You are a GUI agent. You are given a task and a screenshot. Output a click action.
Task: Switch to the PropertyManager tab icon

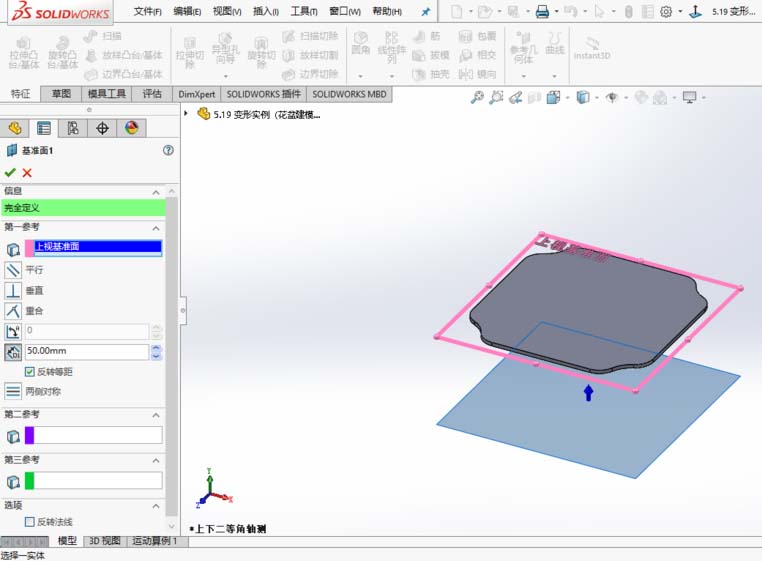pyautogui.click(x=44, y=128)
